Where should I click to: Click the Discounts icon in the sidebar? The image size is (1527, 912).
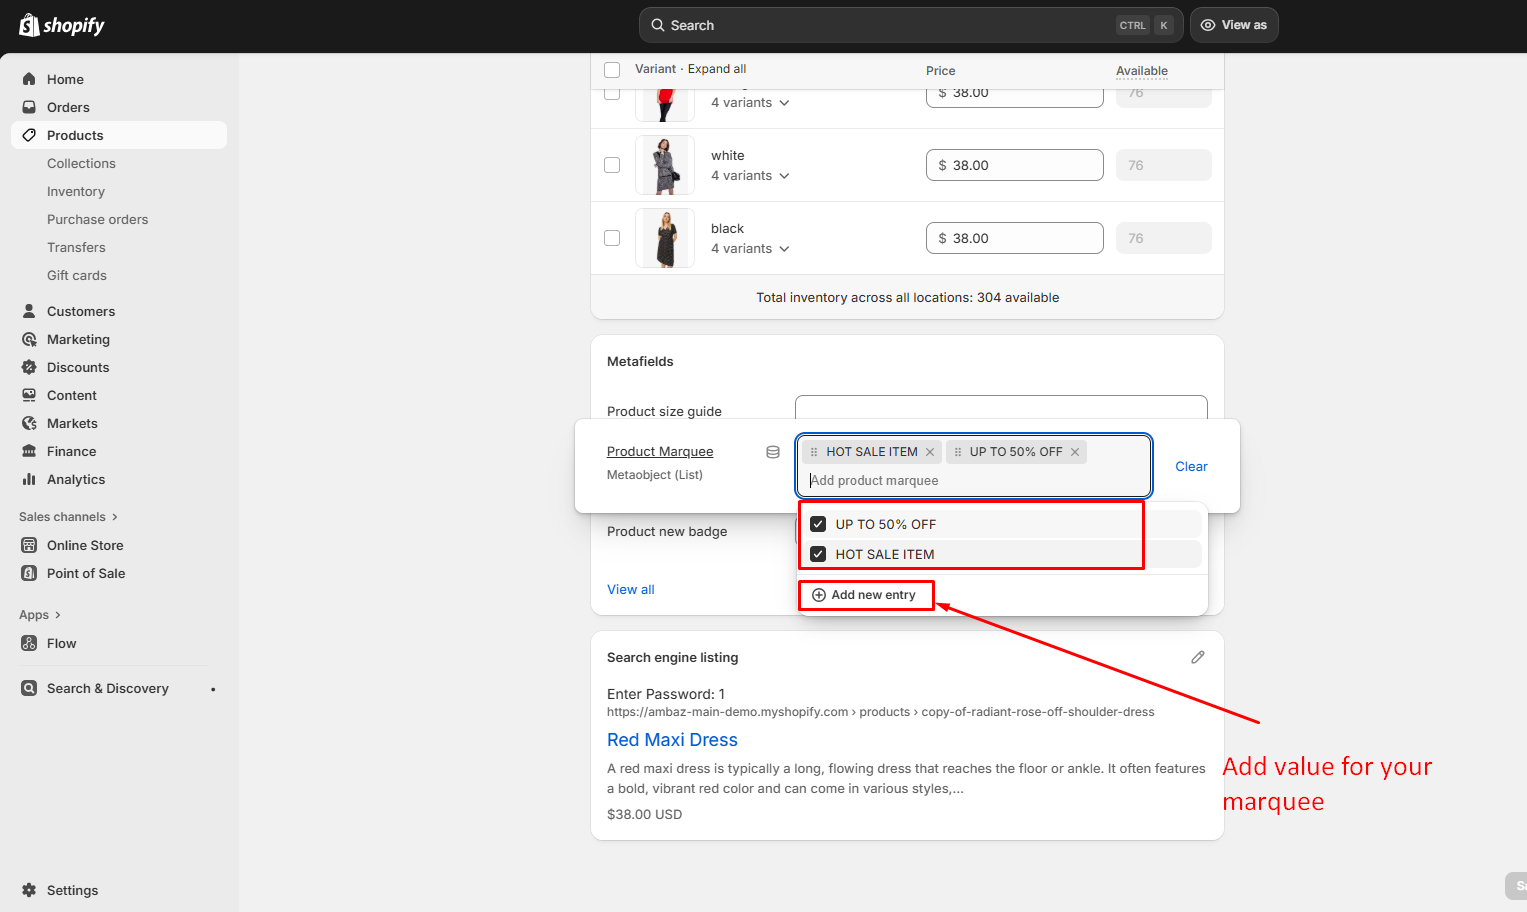(x=29, y=367)
